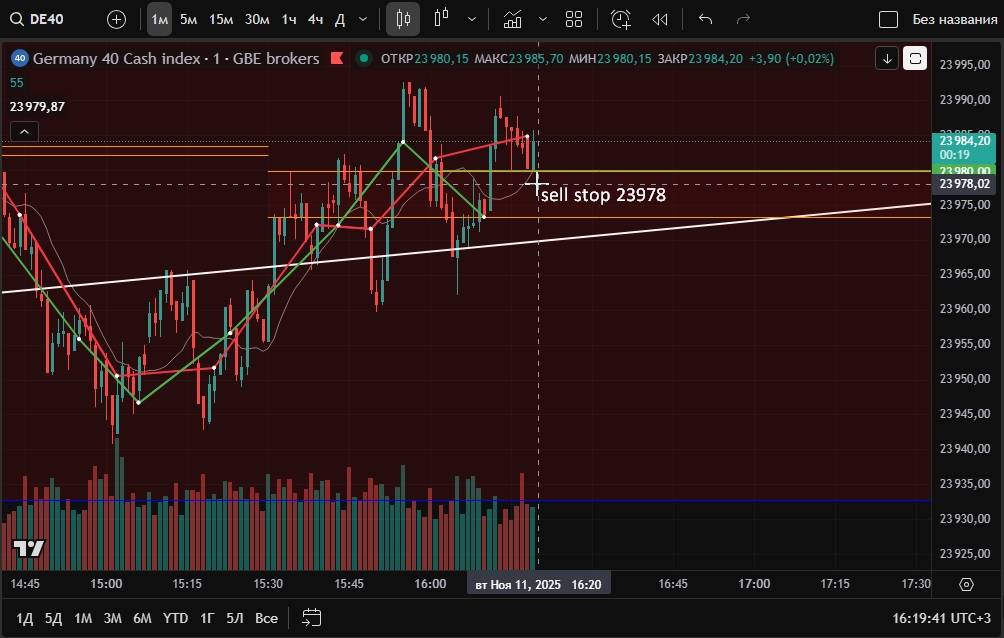Click the DE40 symbol search field
This screenshot has height=638, width=1004.
[48, 19]
